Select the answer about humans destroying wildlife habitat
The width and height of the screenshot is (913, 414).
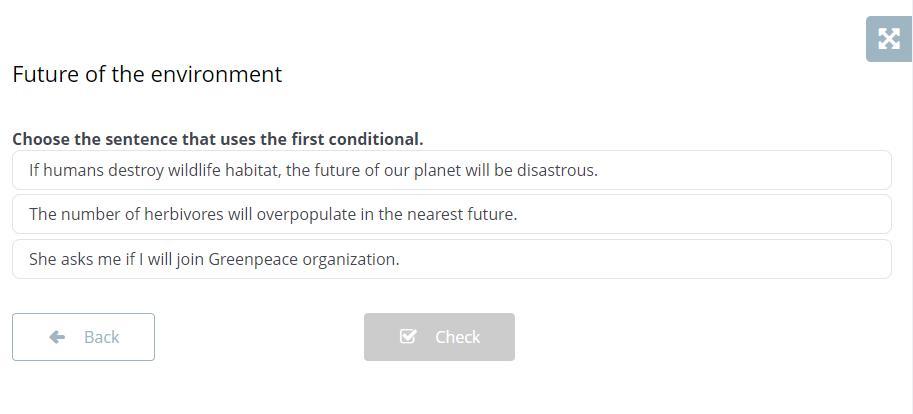point(451,170)
